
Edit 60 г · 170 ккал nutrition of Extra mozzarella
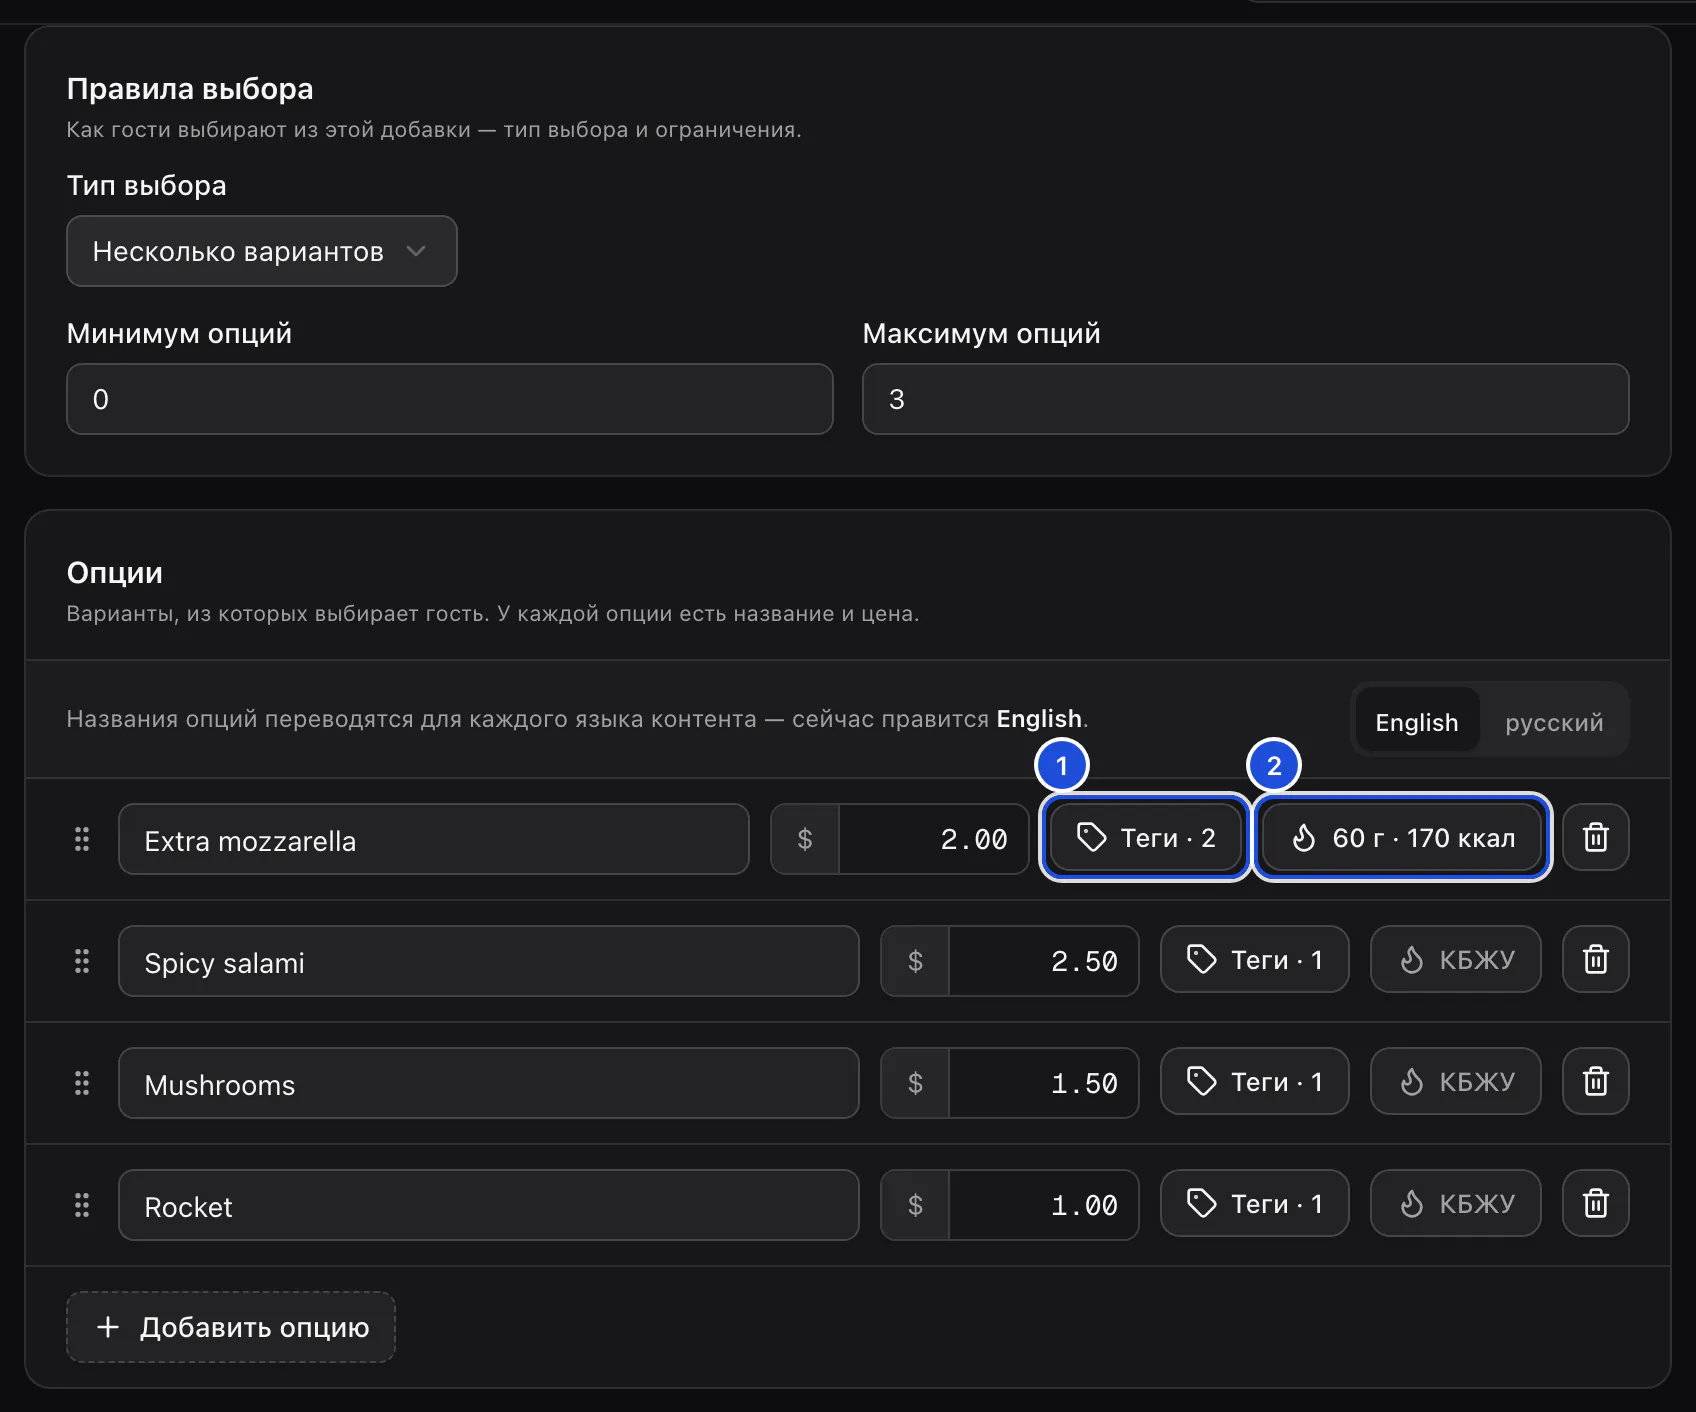[x=1402, y=838]
